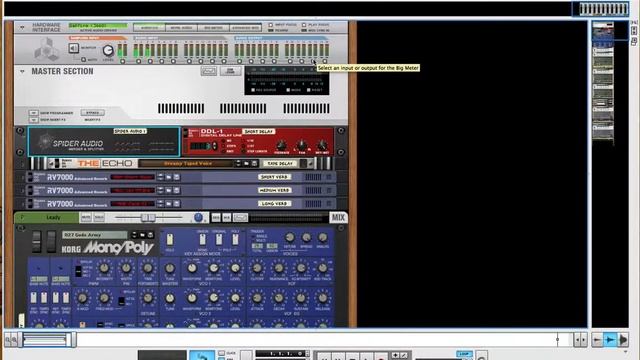This screenshot has width=640, height=360.
Task: Click the Bypass button in Master Section
Action: tap(93, 113)
